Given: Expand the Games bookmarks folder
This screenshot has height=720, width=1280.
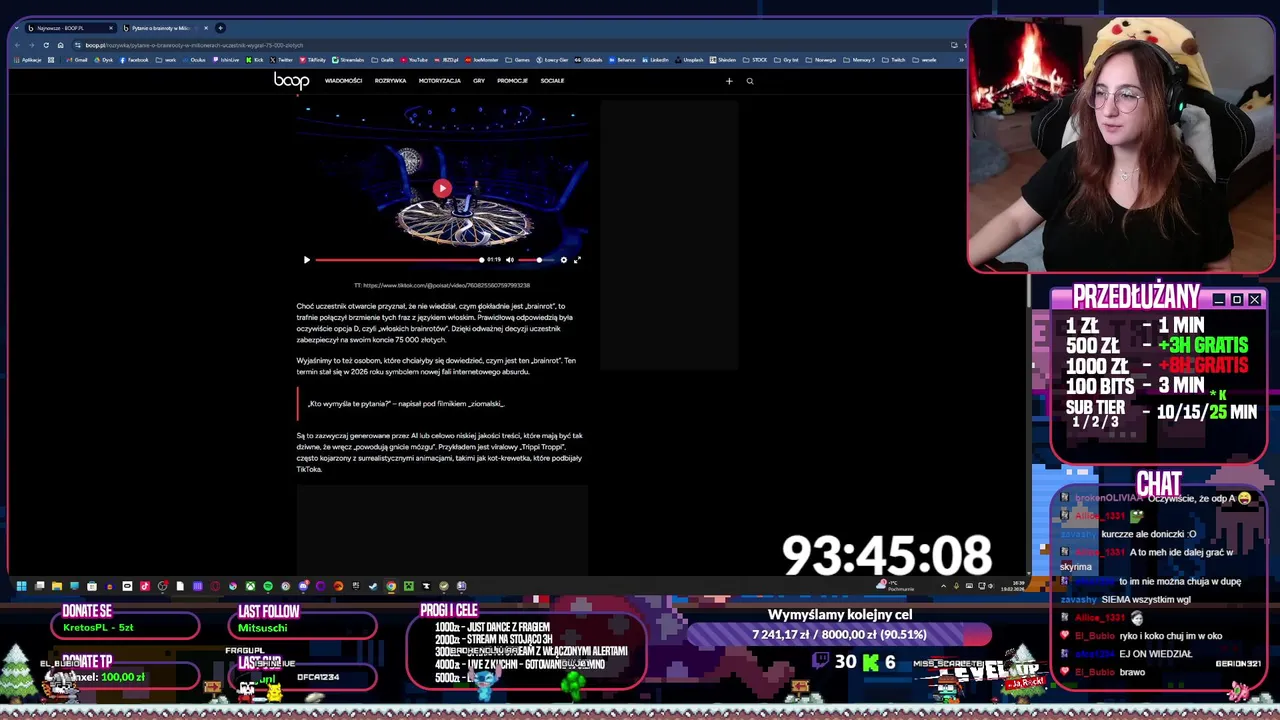Looking at the screenshot, I should point(518,60).
